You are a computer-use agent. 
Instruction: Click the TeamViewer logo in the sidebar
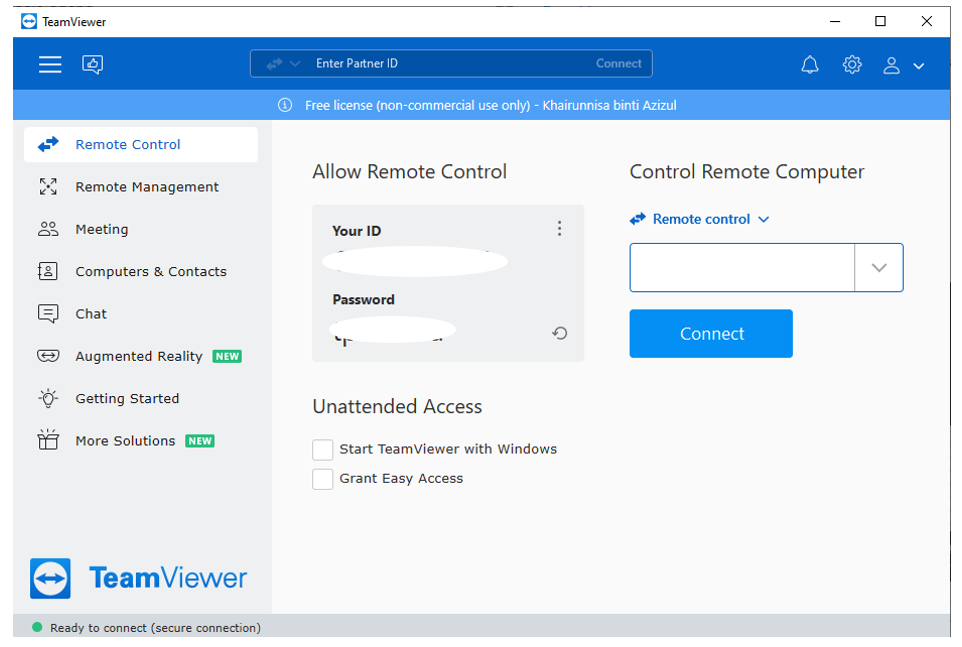click(x=138, y=578)
